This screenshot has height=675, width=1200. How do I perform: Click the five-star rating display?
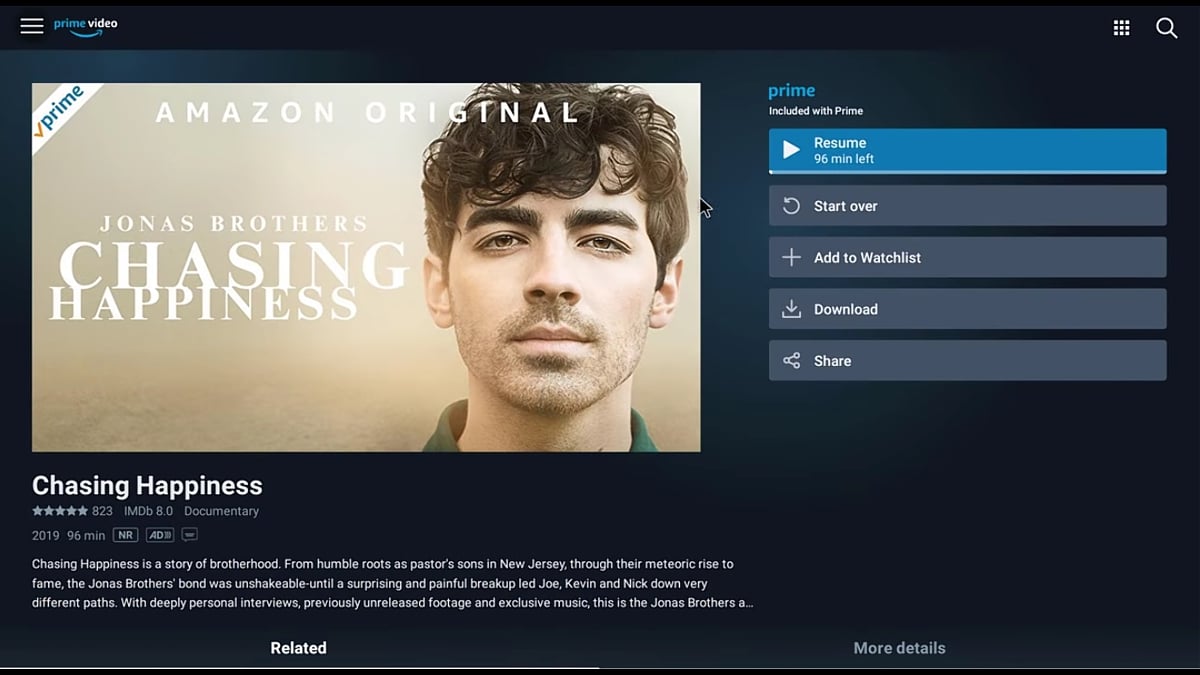coord(59,511)
